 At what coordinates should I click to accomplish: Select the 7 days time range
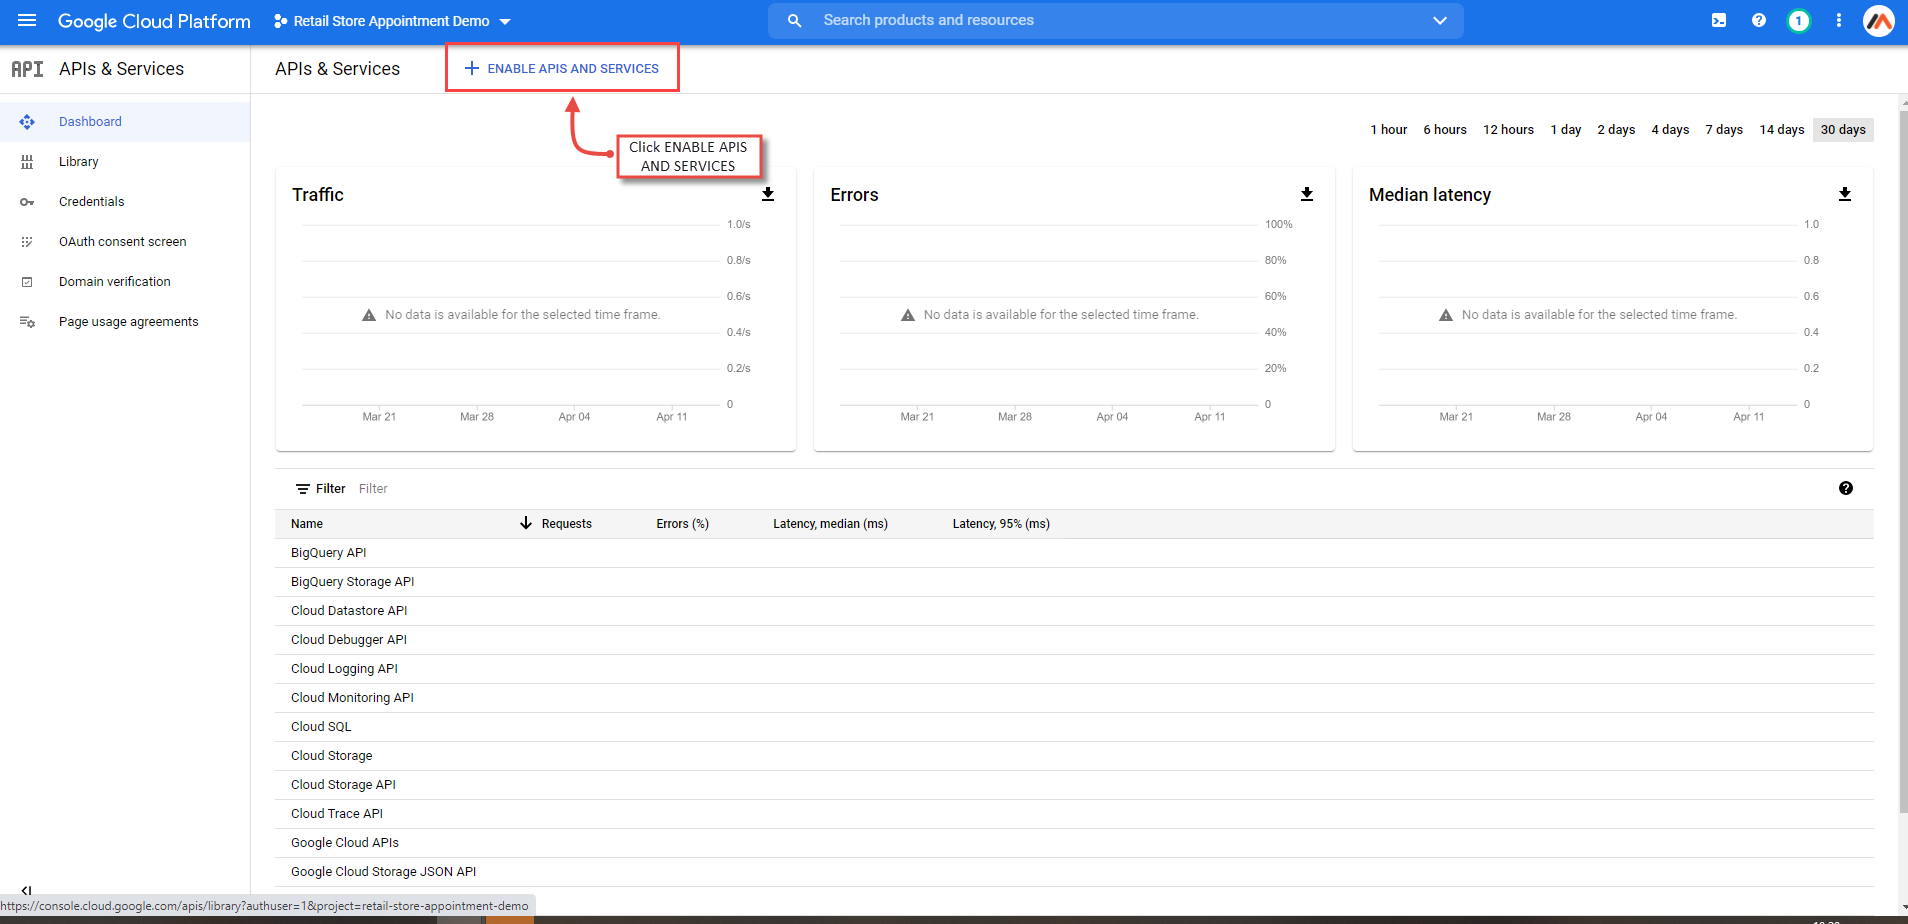(x=1724, y=130)
